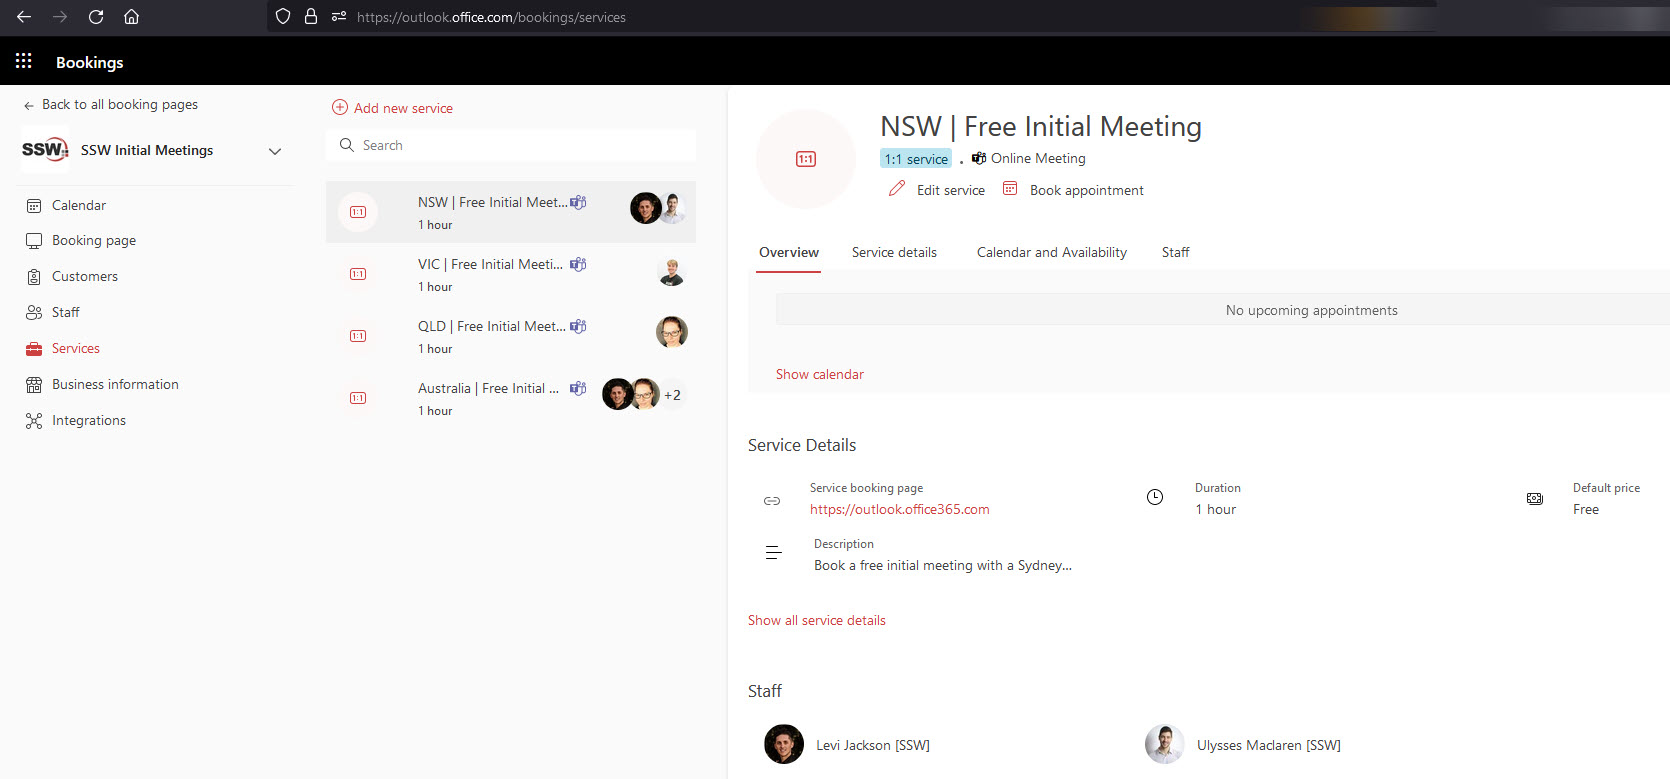Click the Book appointment calendar icon
Screen dimensions: 1670x779
(1010, 189)
